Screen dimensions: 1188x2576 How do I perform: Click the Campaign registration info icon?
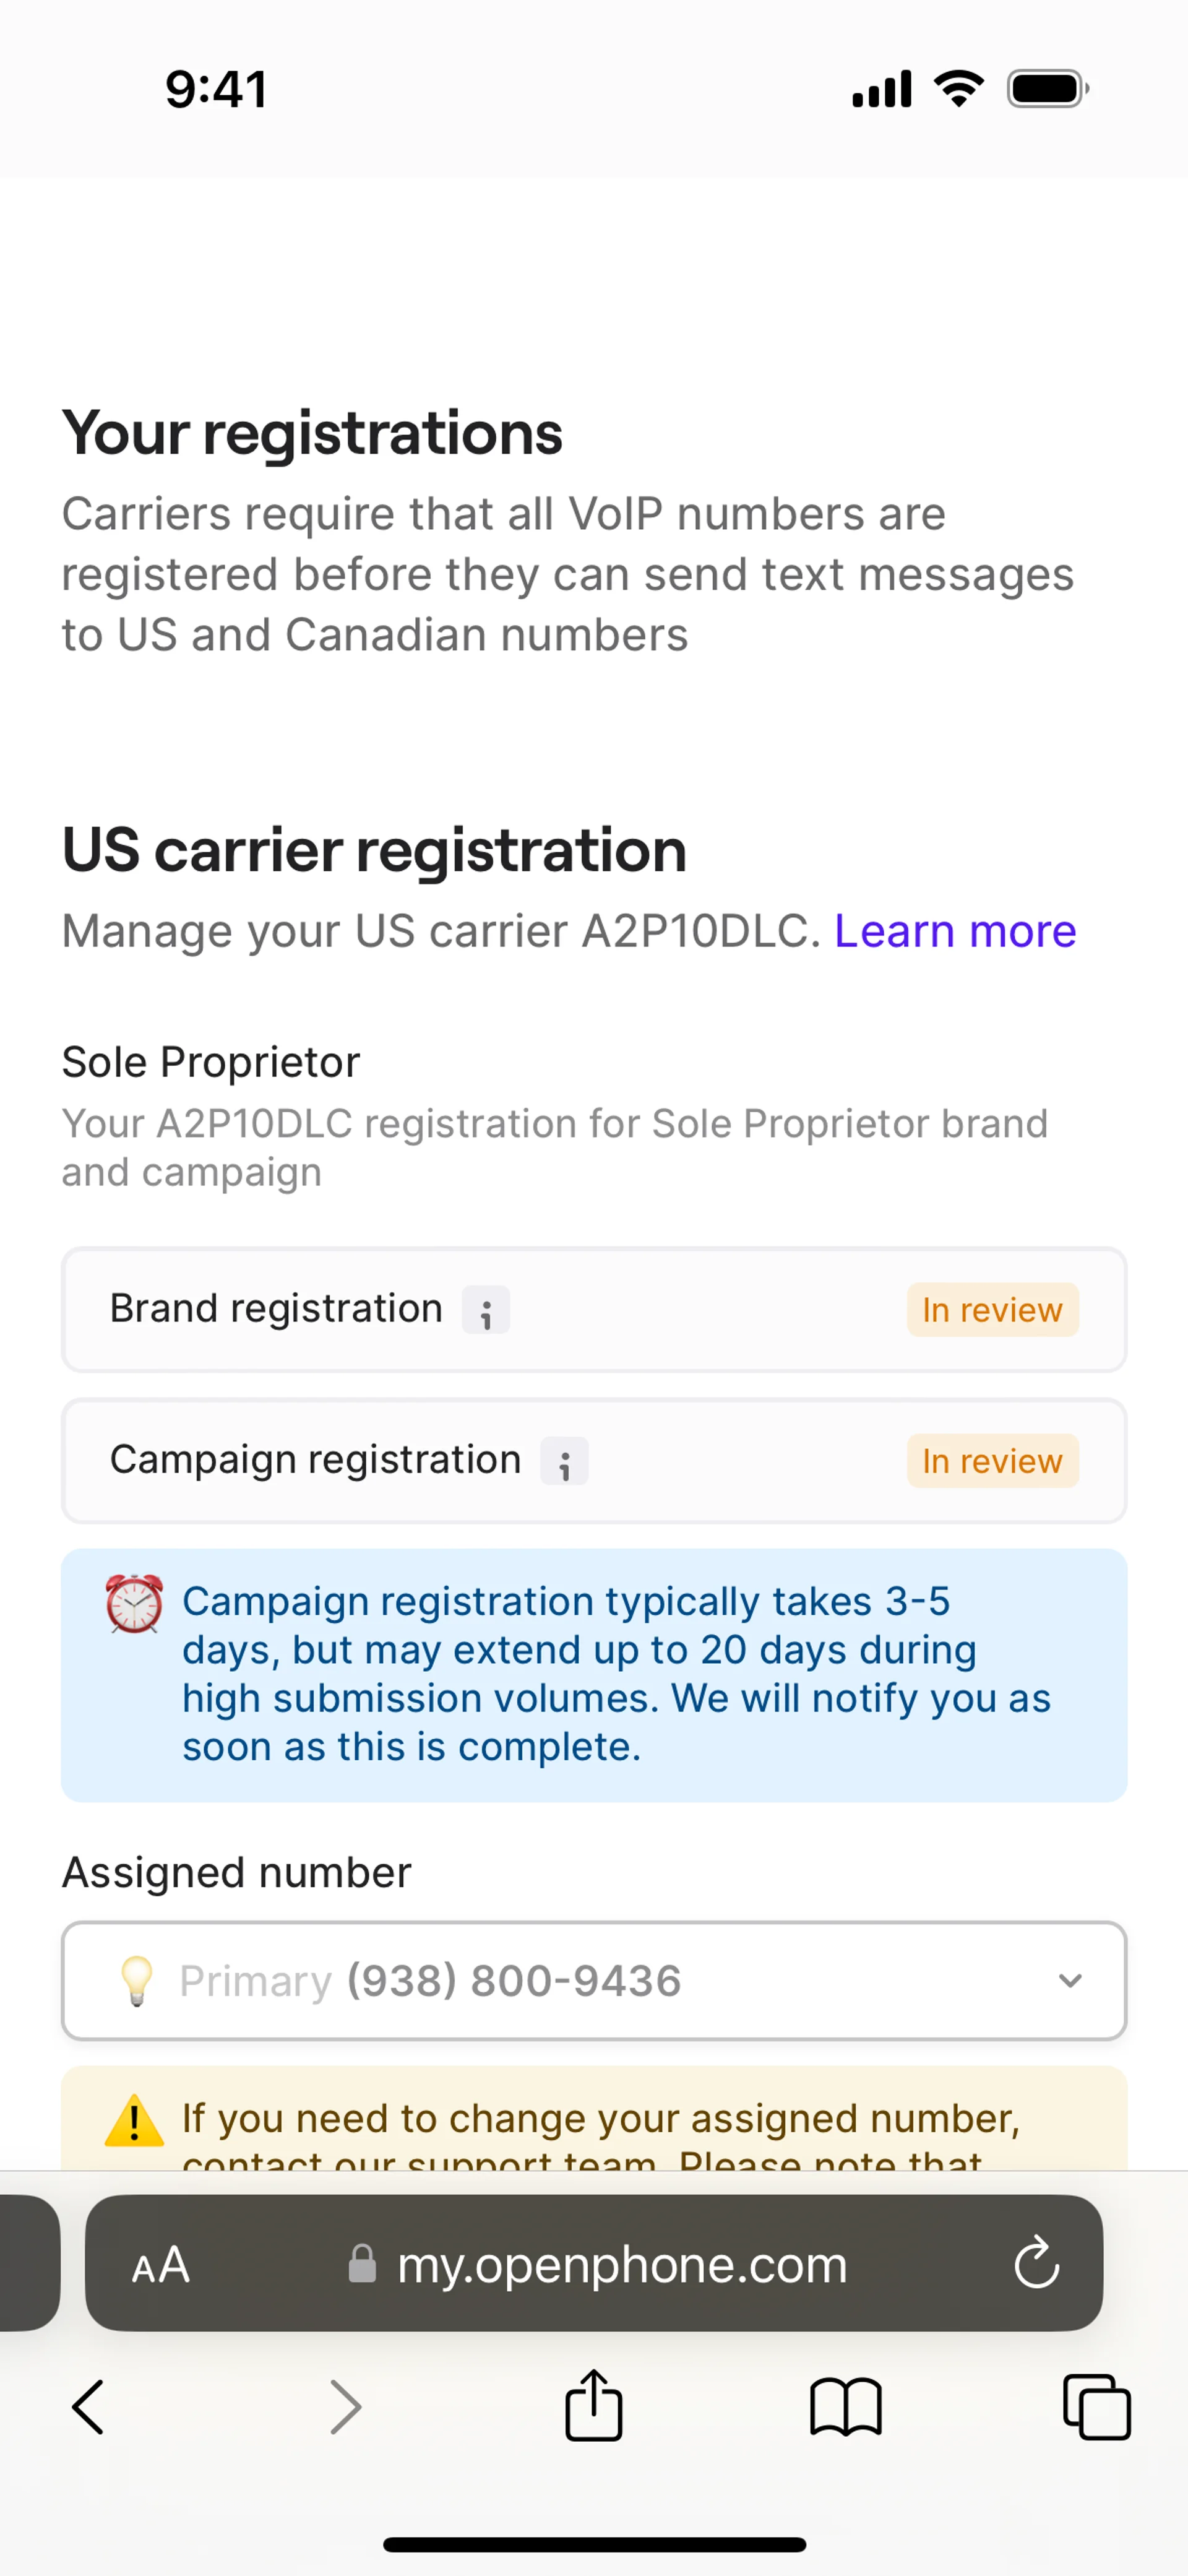click(x=564, y=1461)
